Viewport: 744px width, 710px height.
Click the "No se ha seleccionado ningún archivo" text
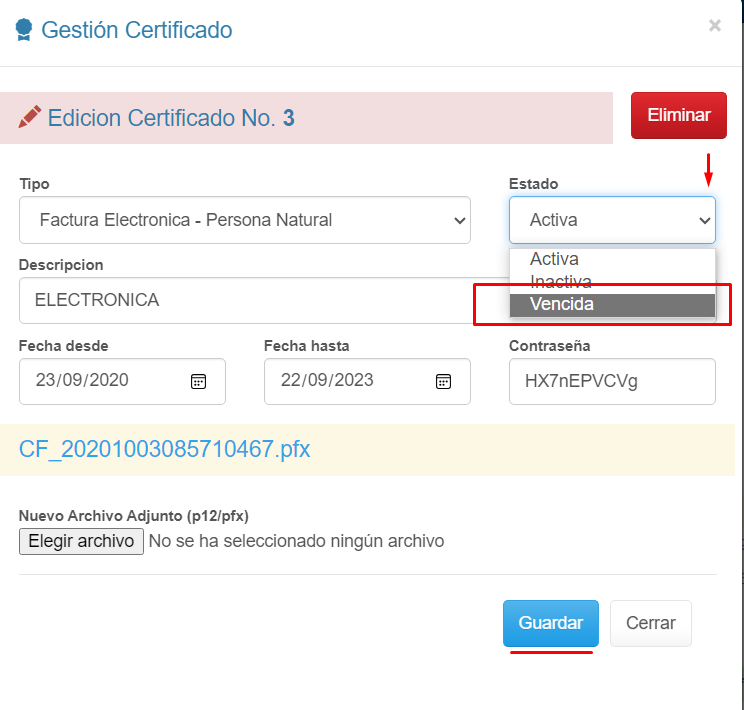(296, 541)
